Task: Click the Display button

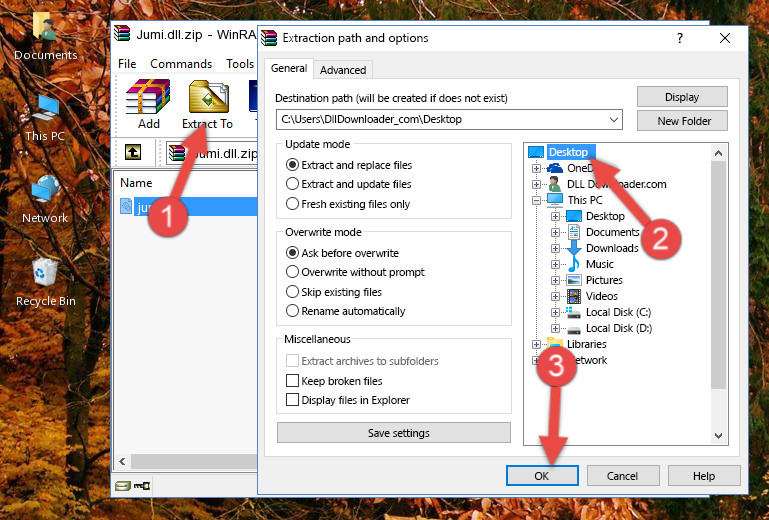Action: (x=682, y=97)
